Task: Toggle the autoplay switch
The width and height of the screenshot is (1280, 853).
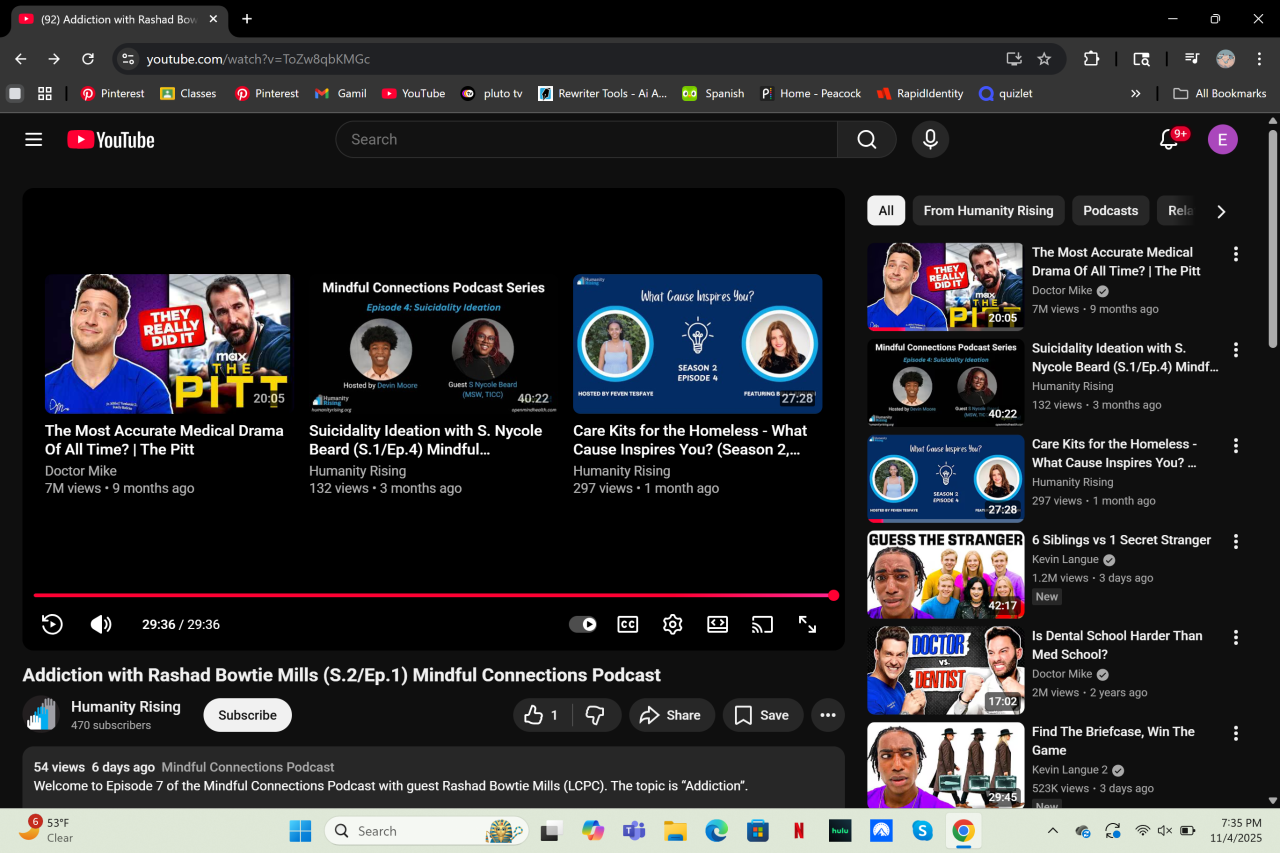Action: coord(583,624)
